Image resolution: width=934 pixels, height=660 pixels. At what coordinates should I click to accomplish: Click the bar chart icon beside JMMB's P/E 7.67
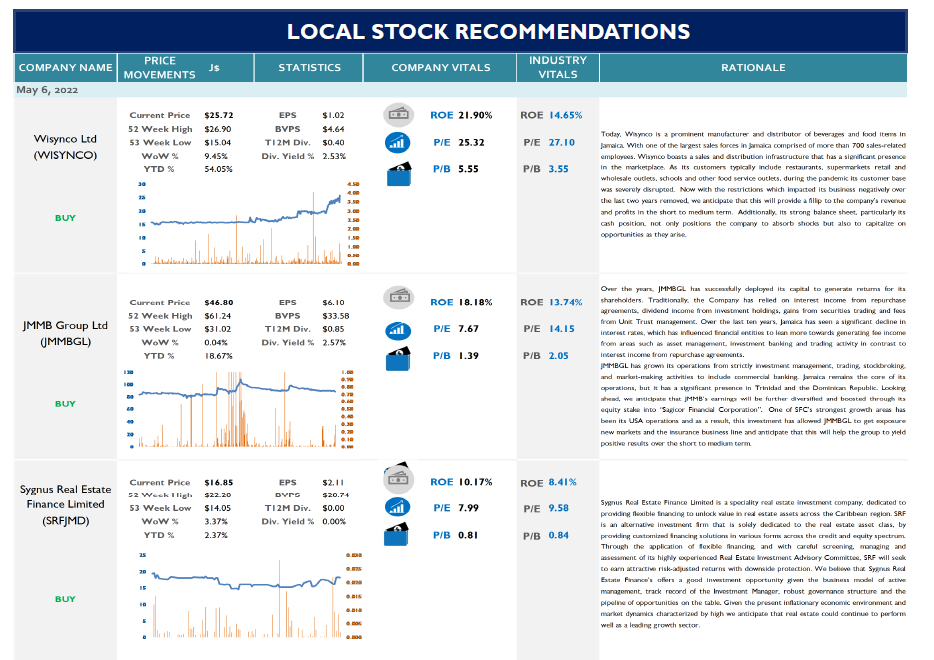pyautogui.click(x=398, y=329)
